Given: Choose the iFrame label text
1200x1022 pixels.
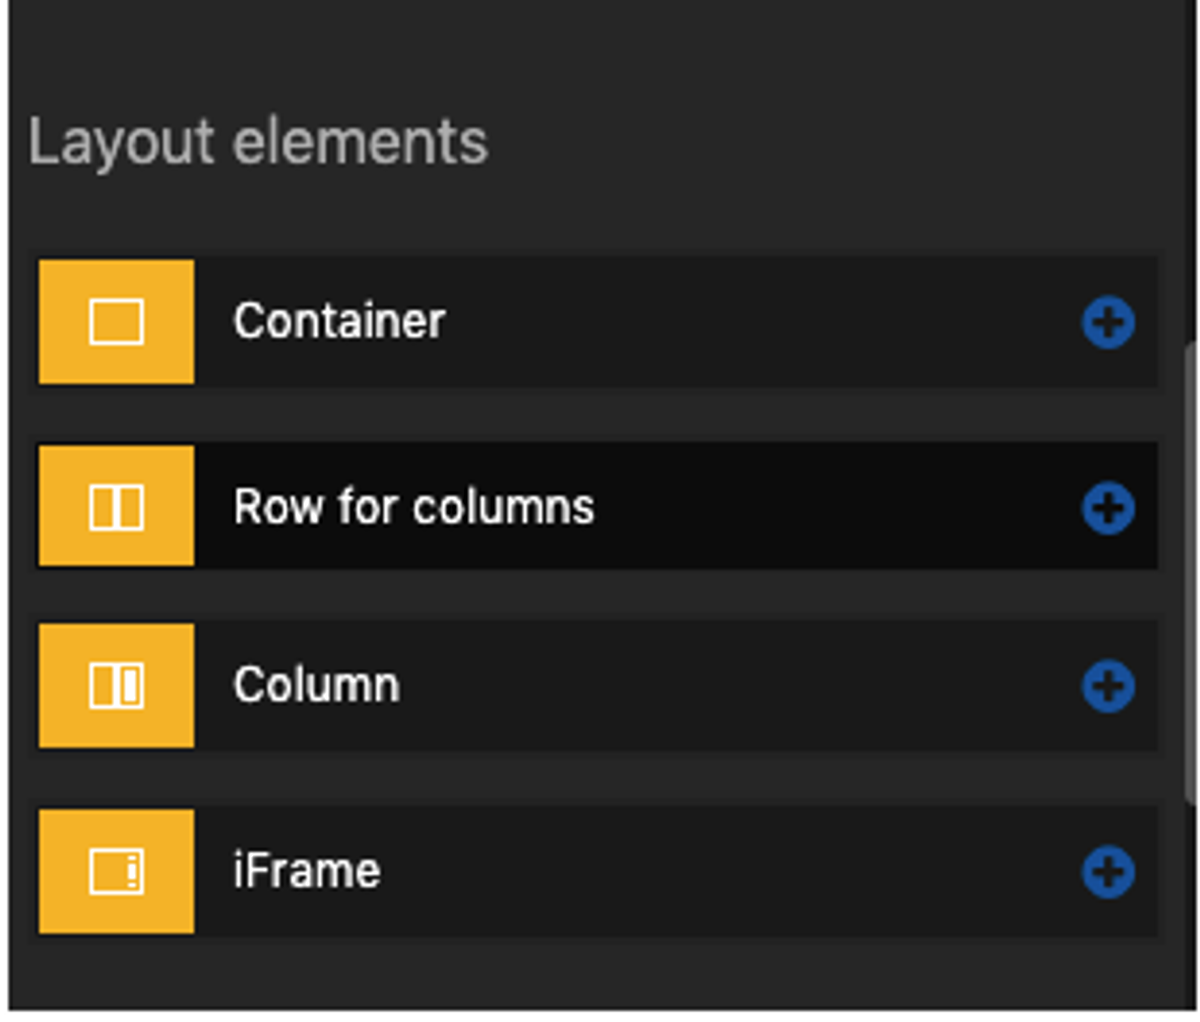Looking at the screenshot, I should click(306, 872).
